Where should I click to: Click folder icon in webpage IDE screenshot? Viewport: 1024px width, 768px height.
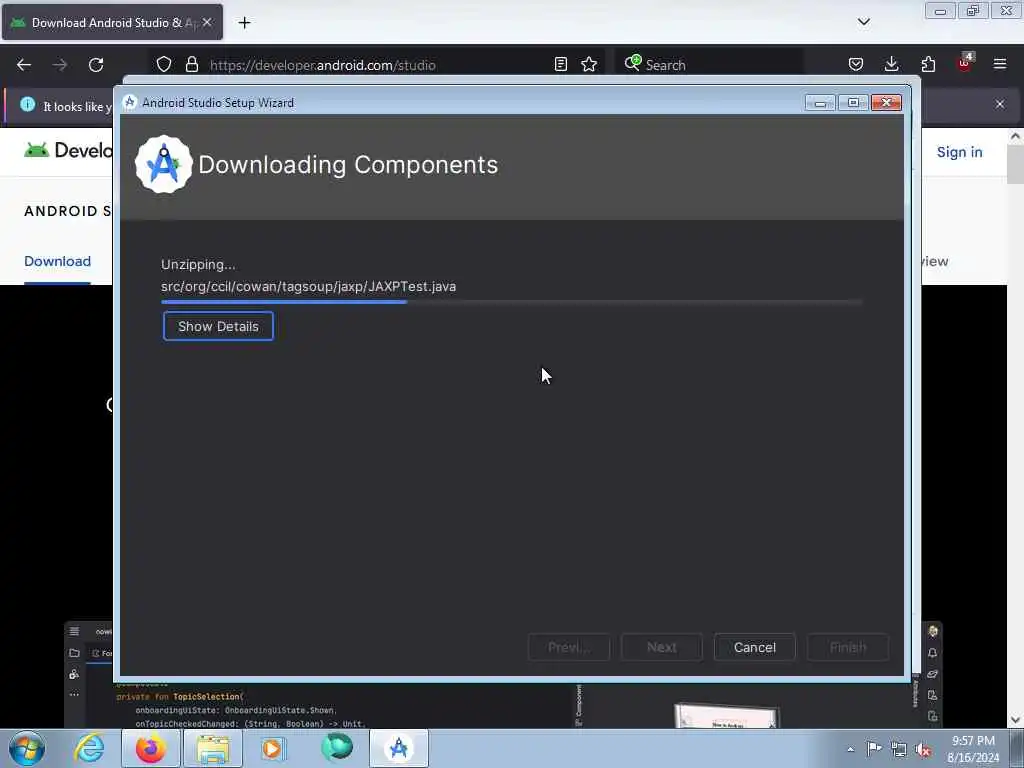[x=74, y=653]
